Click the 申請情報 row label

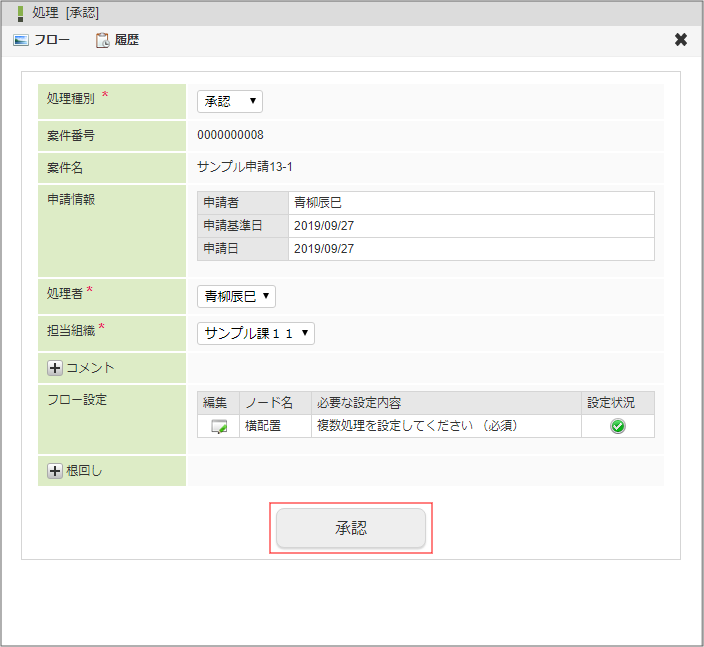coord(71,199)
